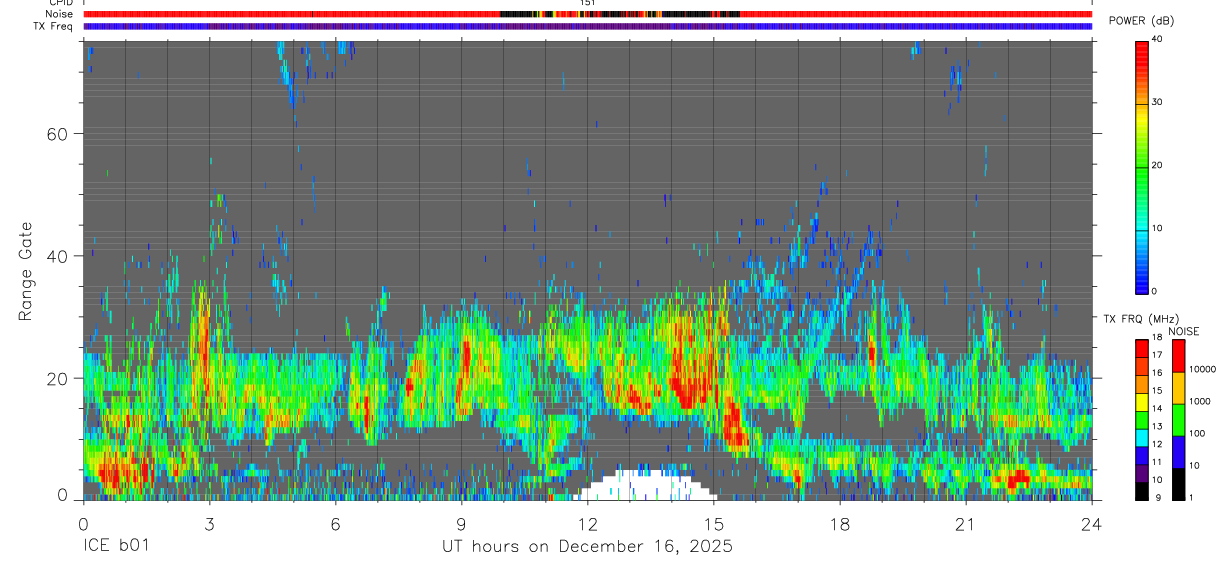Click the blue TX Freq strip above the plot
This screenshot has height=567, width=1228.
coord(587,26)
